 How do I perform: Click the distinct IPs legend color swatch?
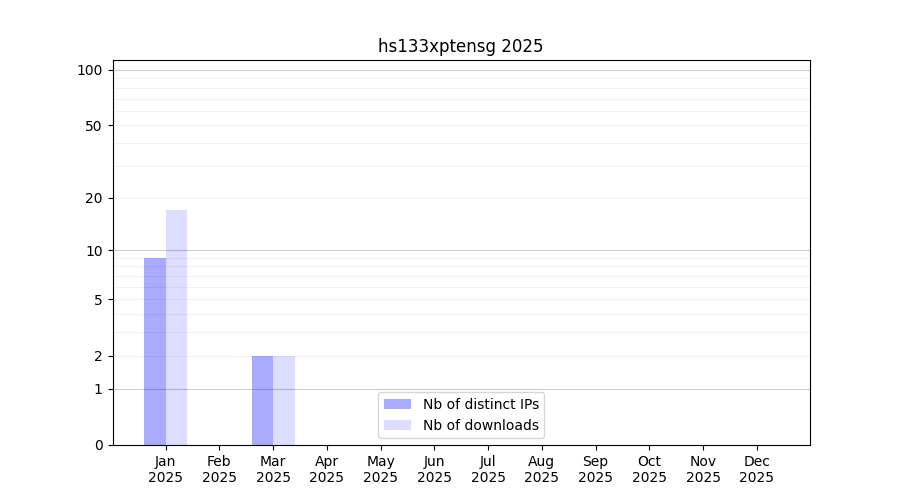[x=397, y=404]
